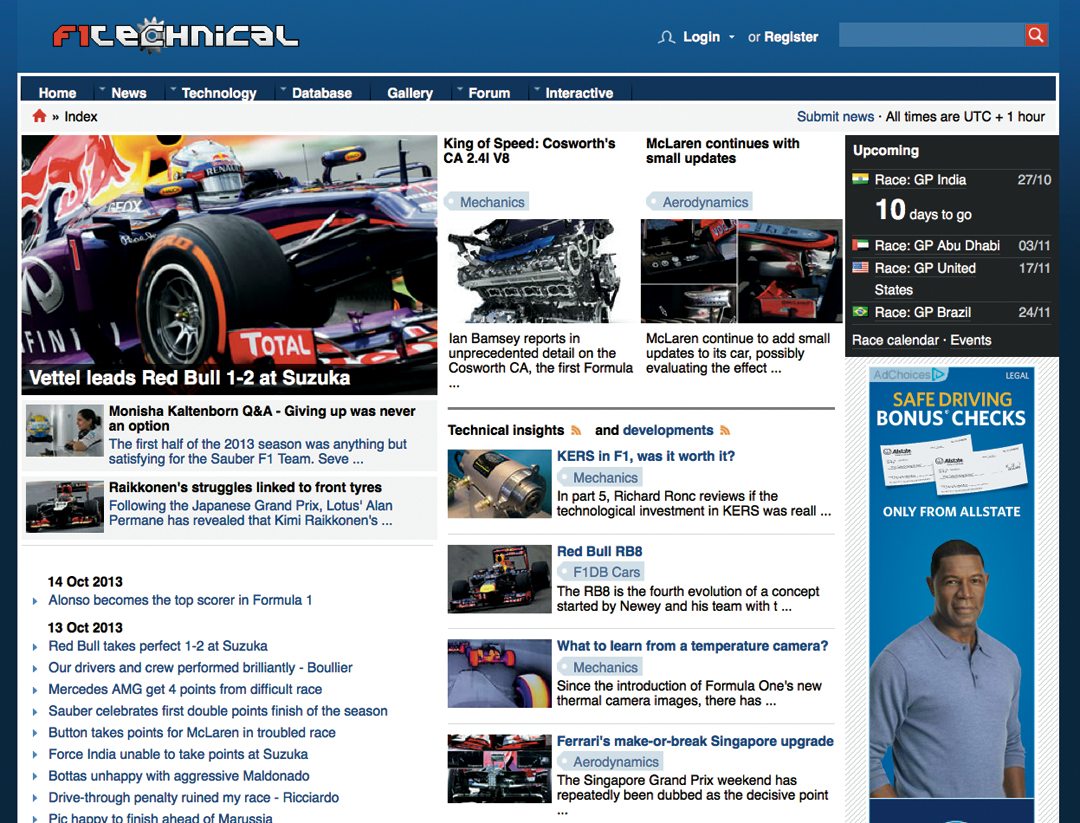Viewport: 1080px width, 823px height.
Task: Open the Red Bull RB8 article
Action: (599, 551)
